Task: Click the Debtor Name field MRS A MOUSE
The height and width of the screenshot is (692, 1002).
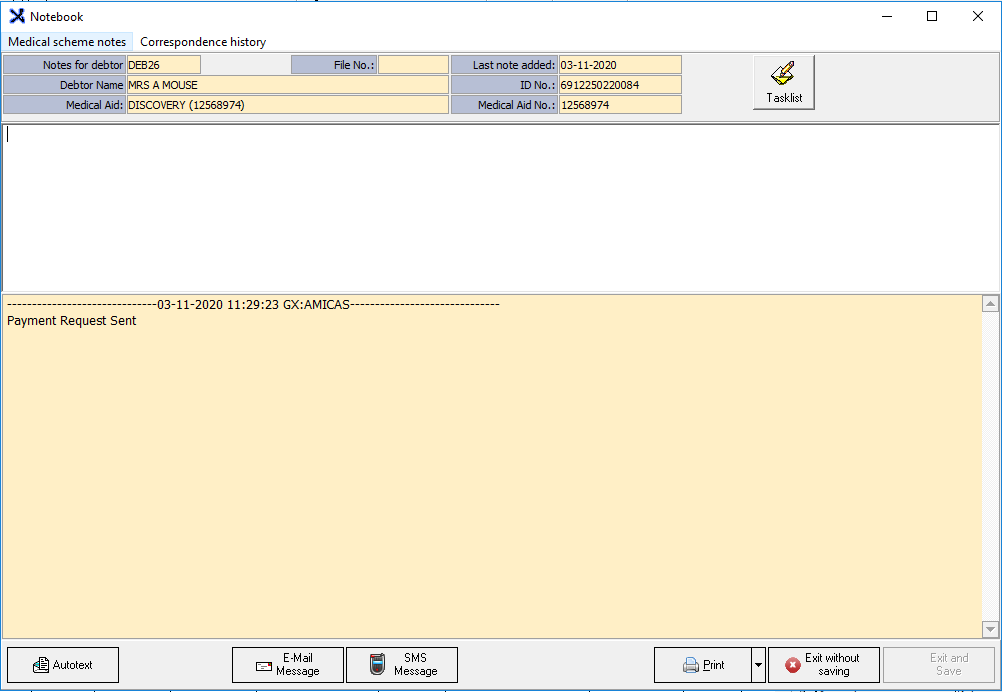Action: (288, 85)
